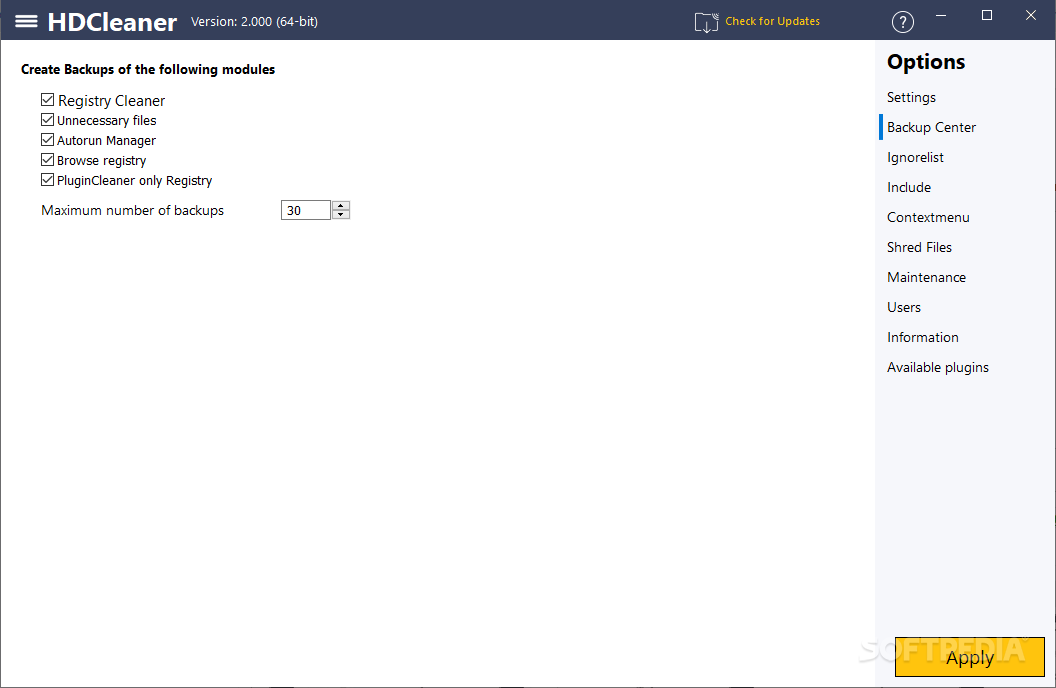Toggle PluginCleaner only Registry checkbox
This screenshot has width=1056, height=688.
(47, 180)
